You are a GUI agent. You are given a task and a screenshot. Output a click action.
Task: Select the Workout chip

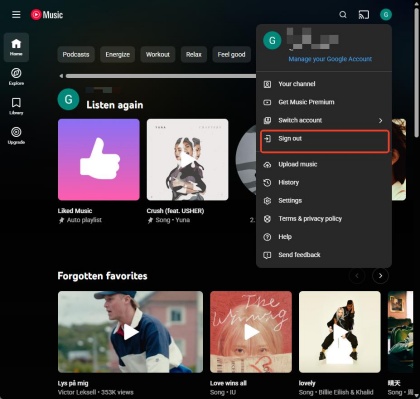[x=158, y=54]
